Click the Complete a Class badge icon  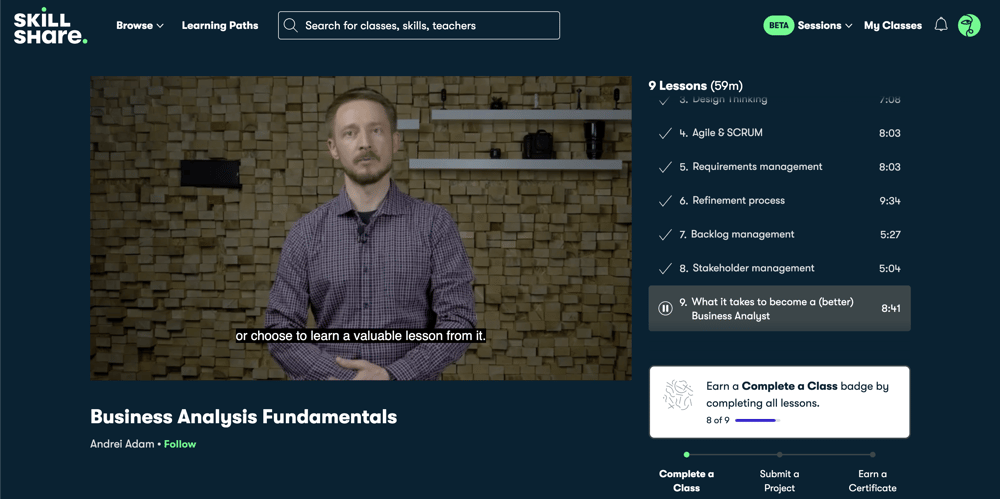point(678,395)
